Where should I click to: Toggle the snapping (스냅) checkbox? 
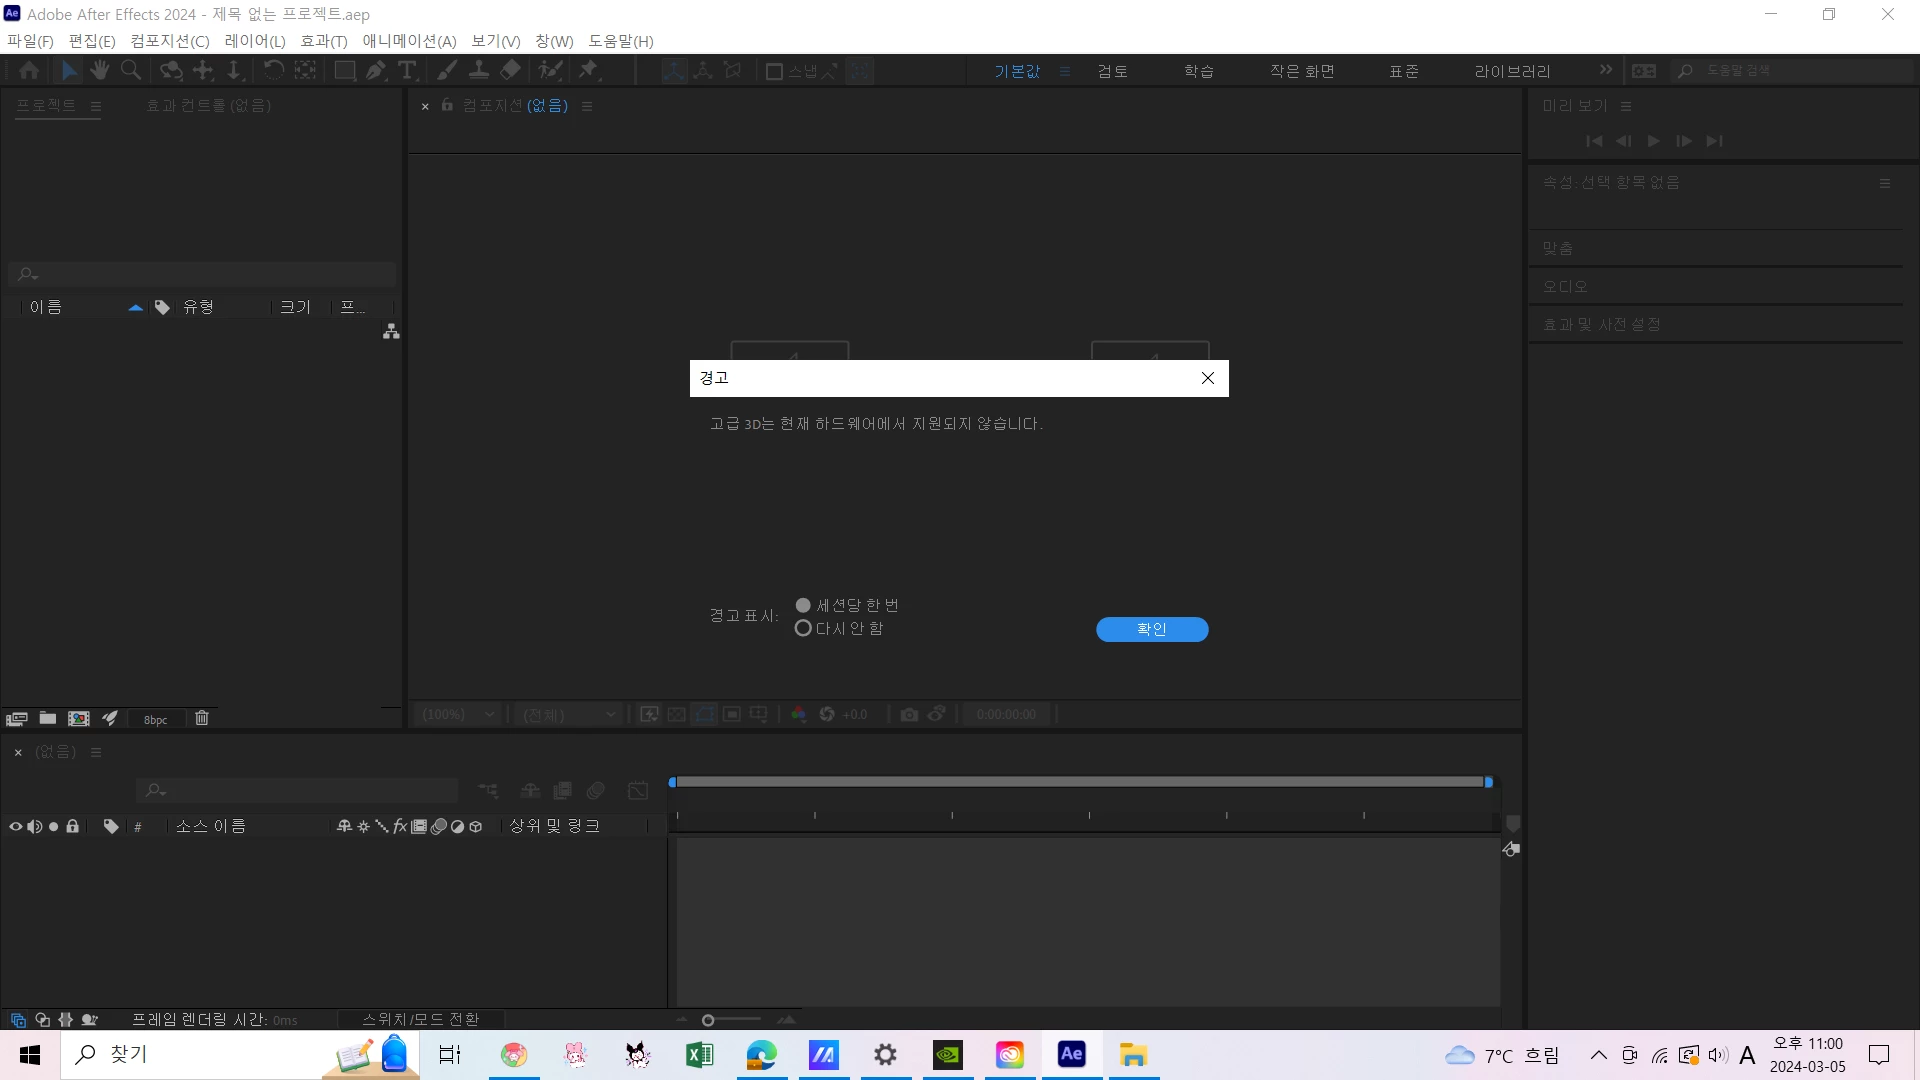point(774,71)
